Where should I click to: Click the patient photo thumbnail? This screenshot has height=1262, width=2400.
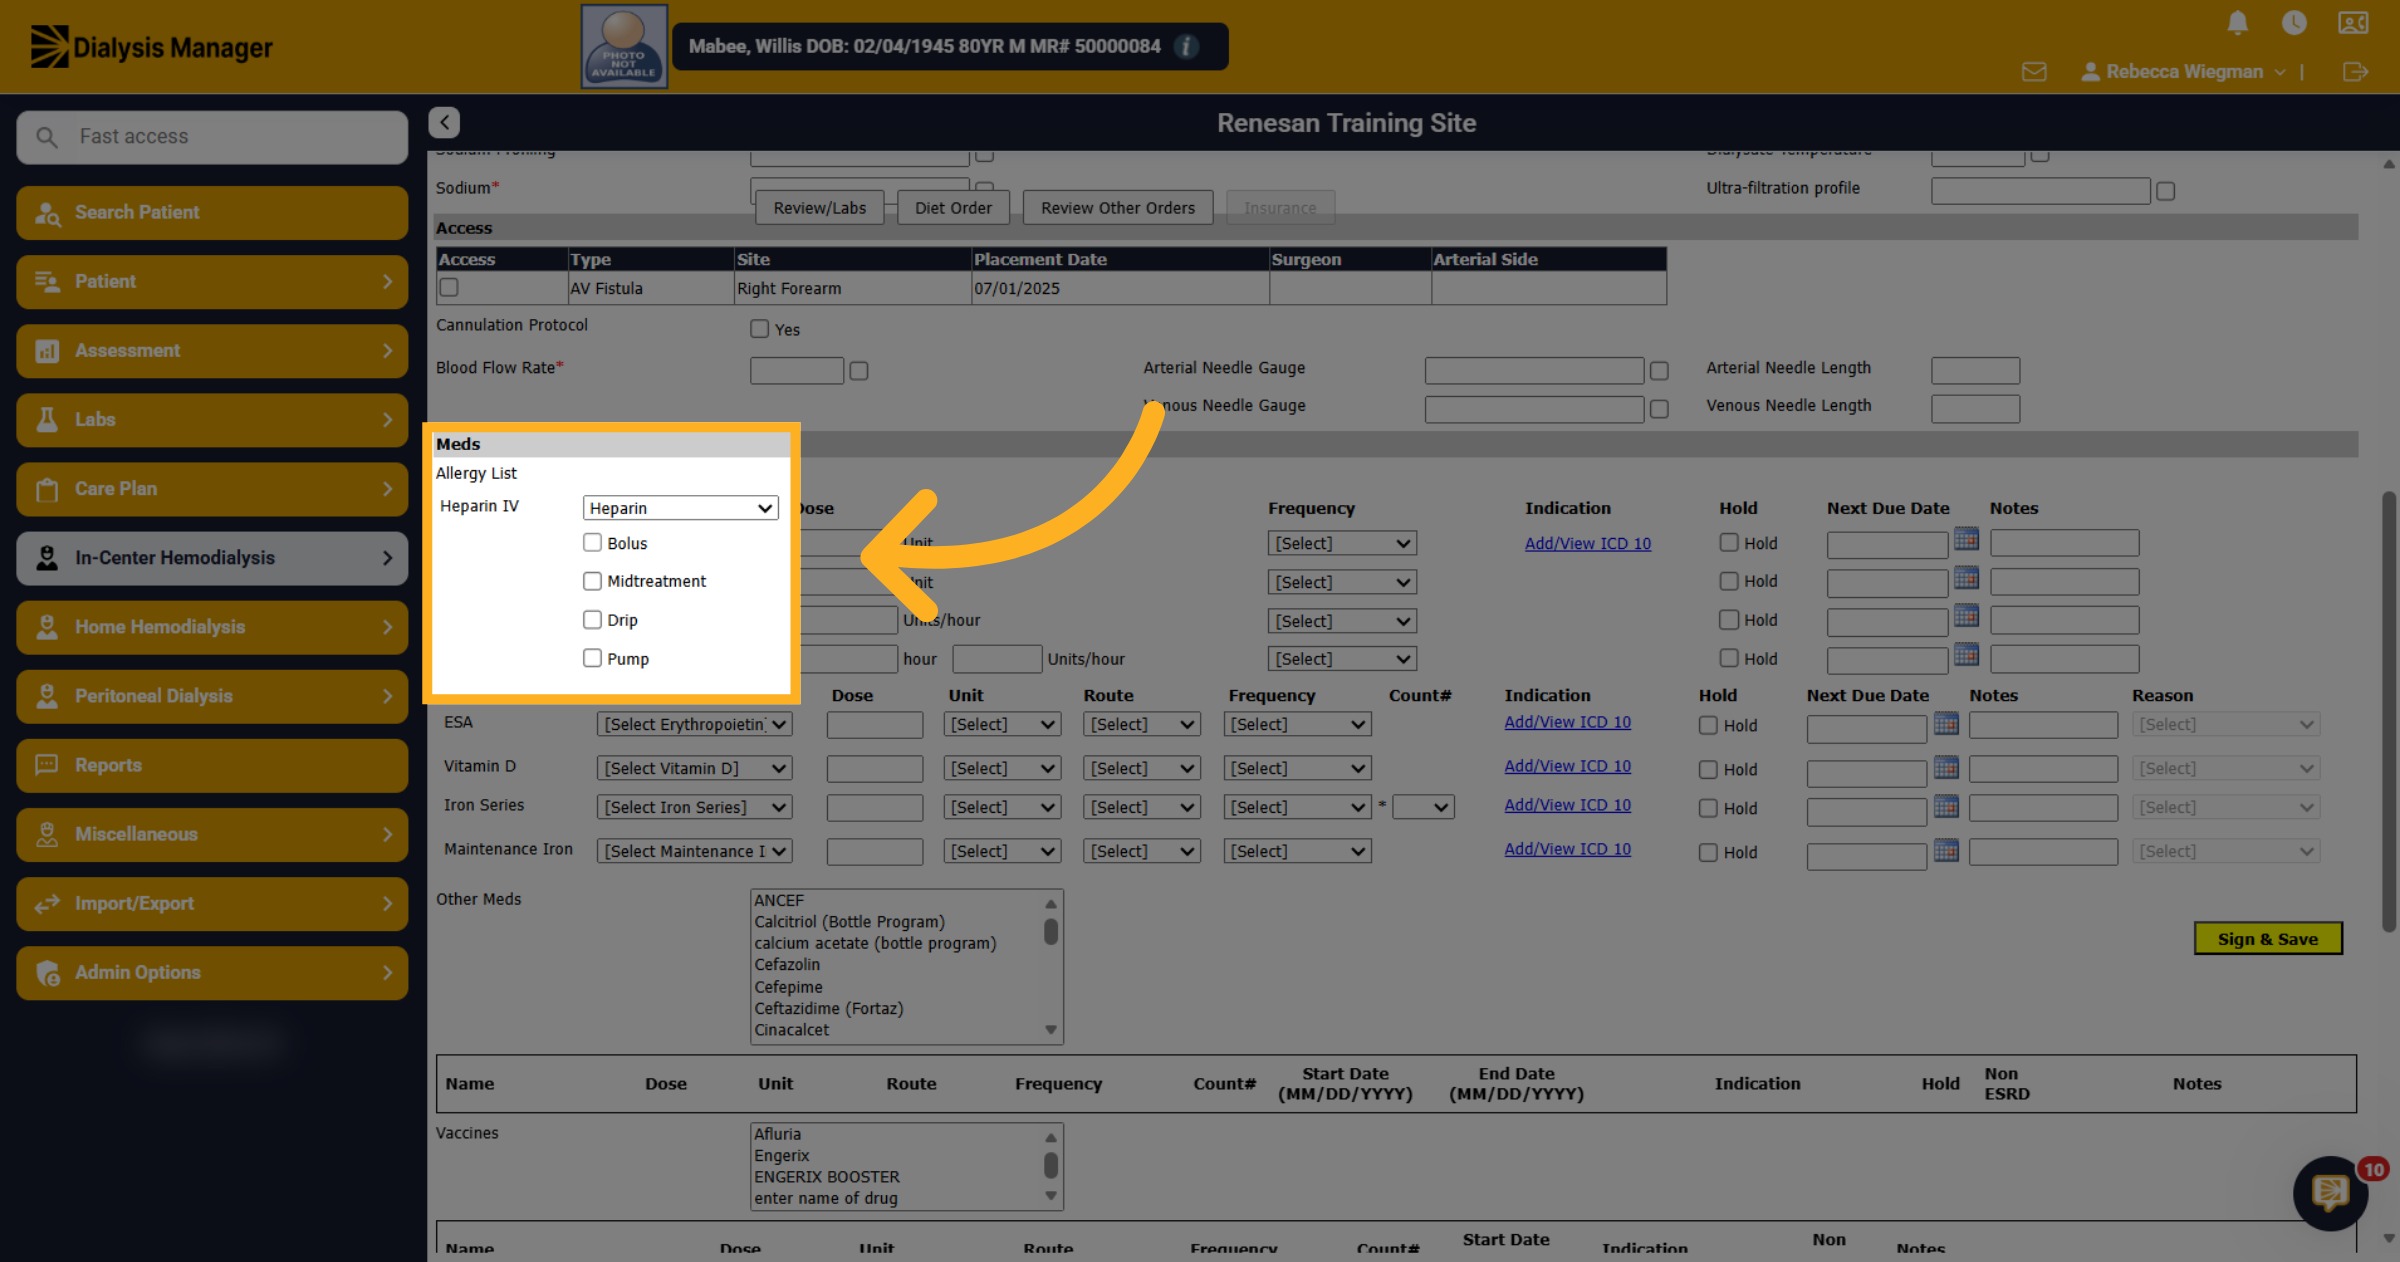pos(624,46)
